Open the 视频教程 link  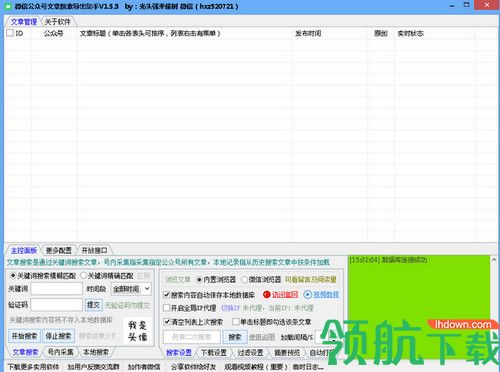pyautogui.click(x=326, y=295)
